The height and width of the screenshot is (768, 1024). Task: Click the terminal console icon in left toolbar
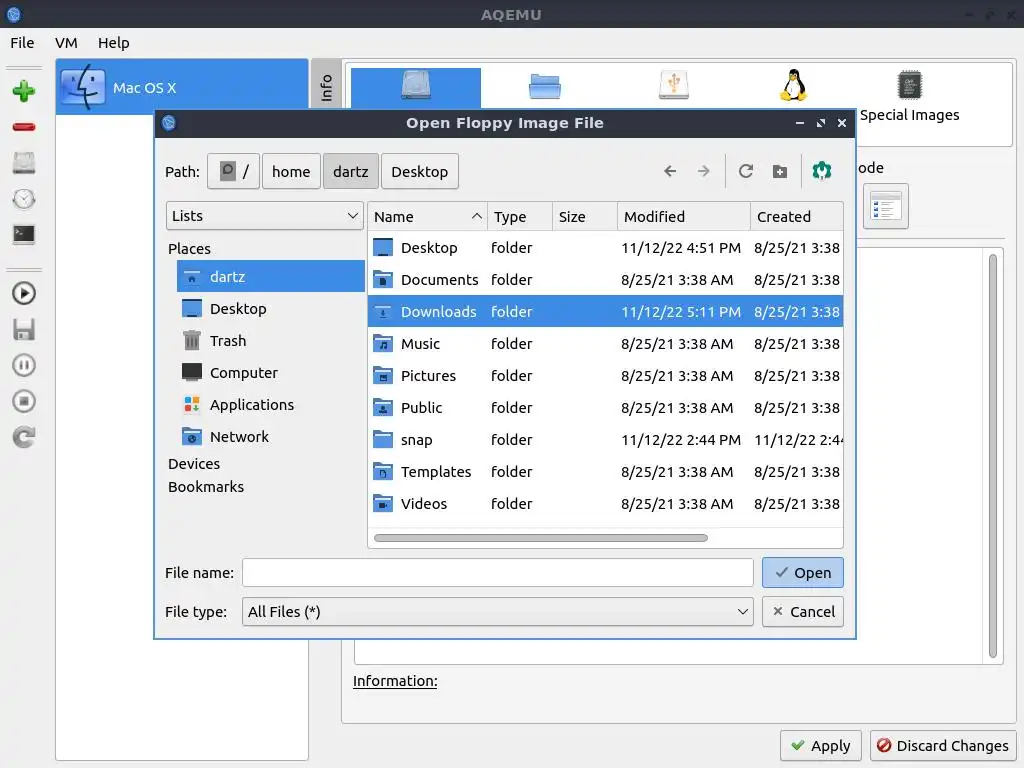point(24,234)
